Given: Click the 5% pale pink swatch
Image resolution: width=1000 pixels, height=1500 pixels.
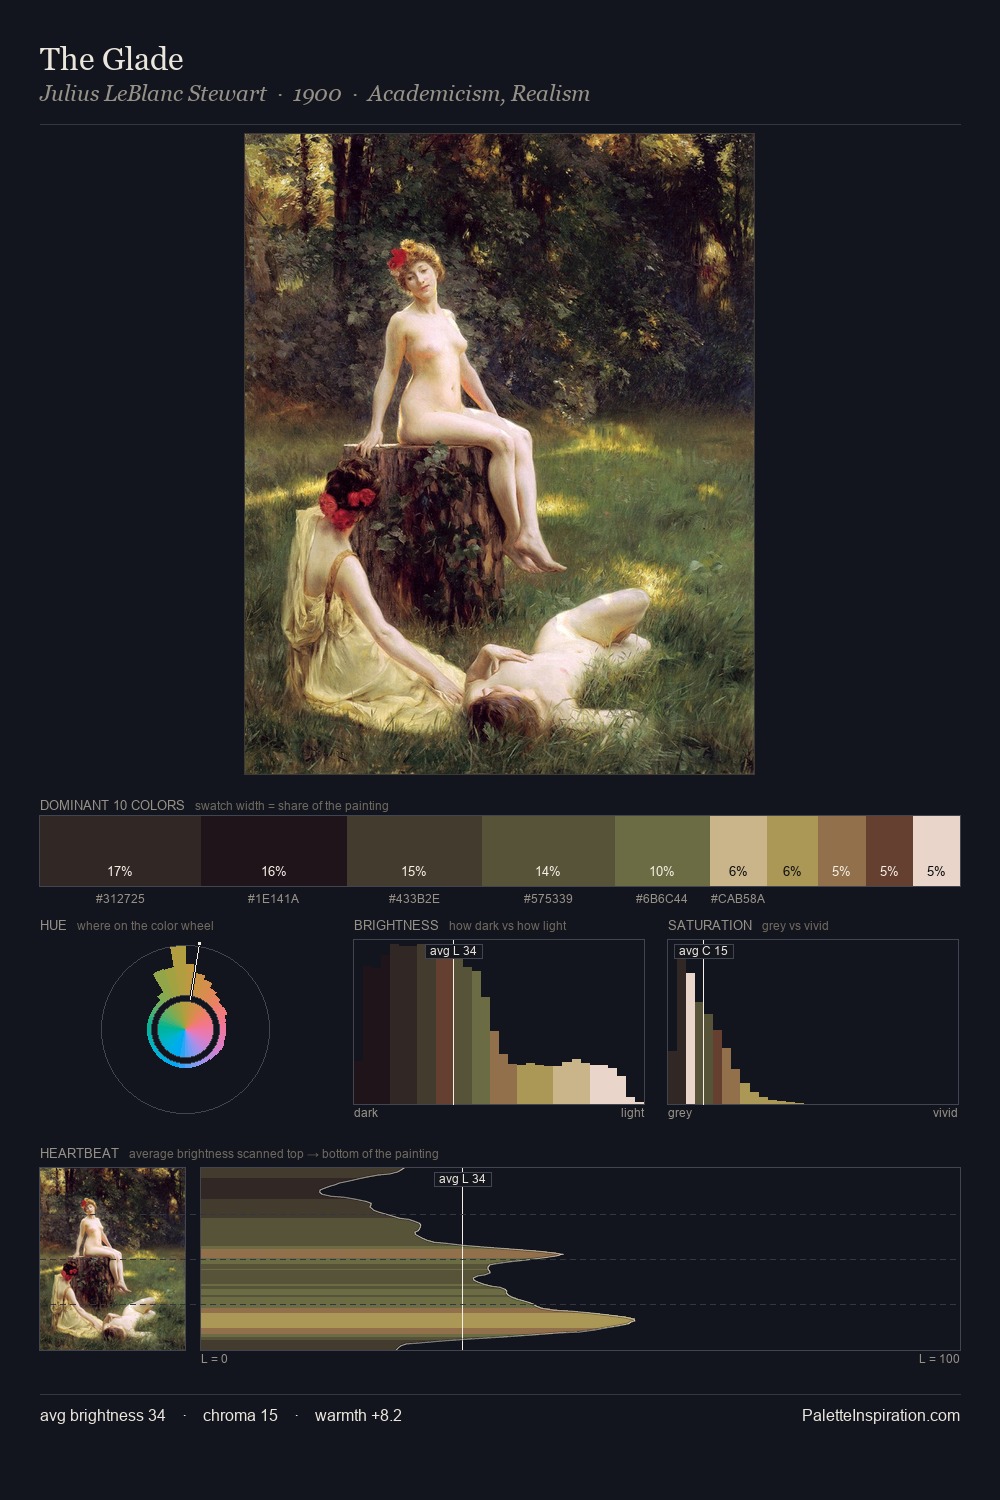Looking at the screenshot, I should click(x=936, y=851).
